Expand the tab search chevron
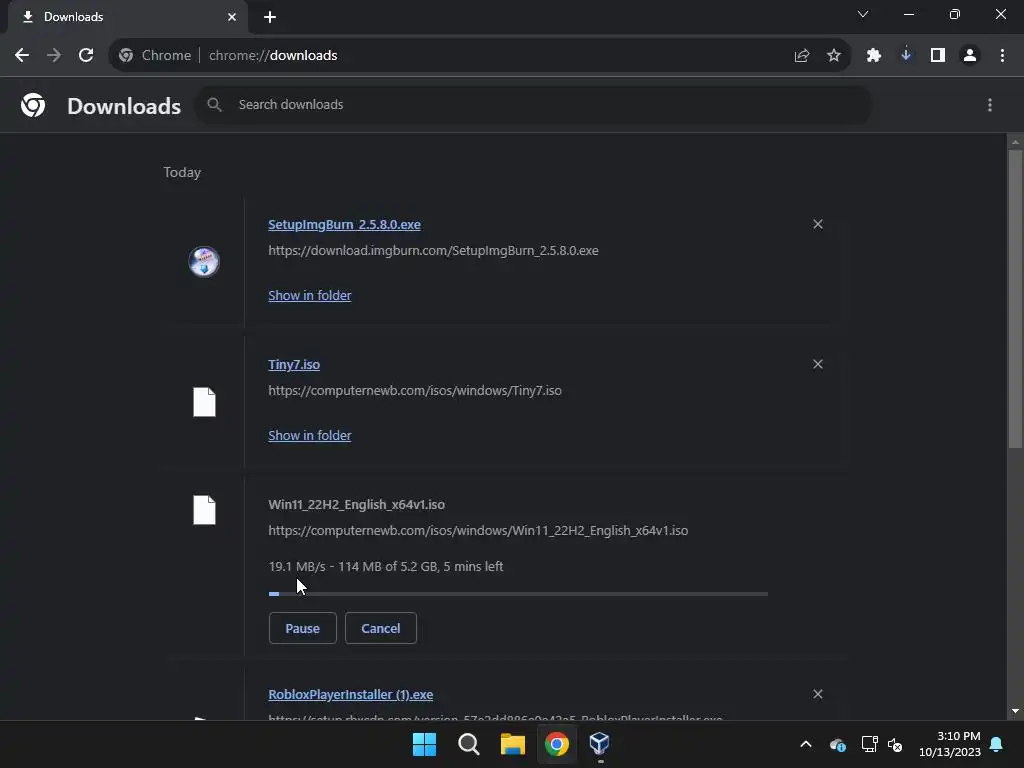1024x768 pixels. (x=863, y=14)
